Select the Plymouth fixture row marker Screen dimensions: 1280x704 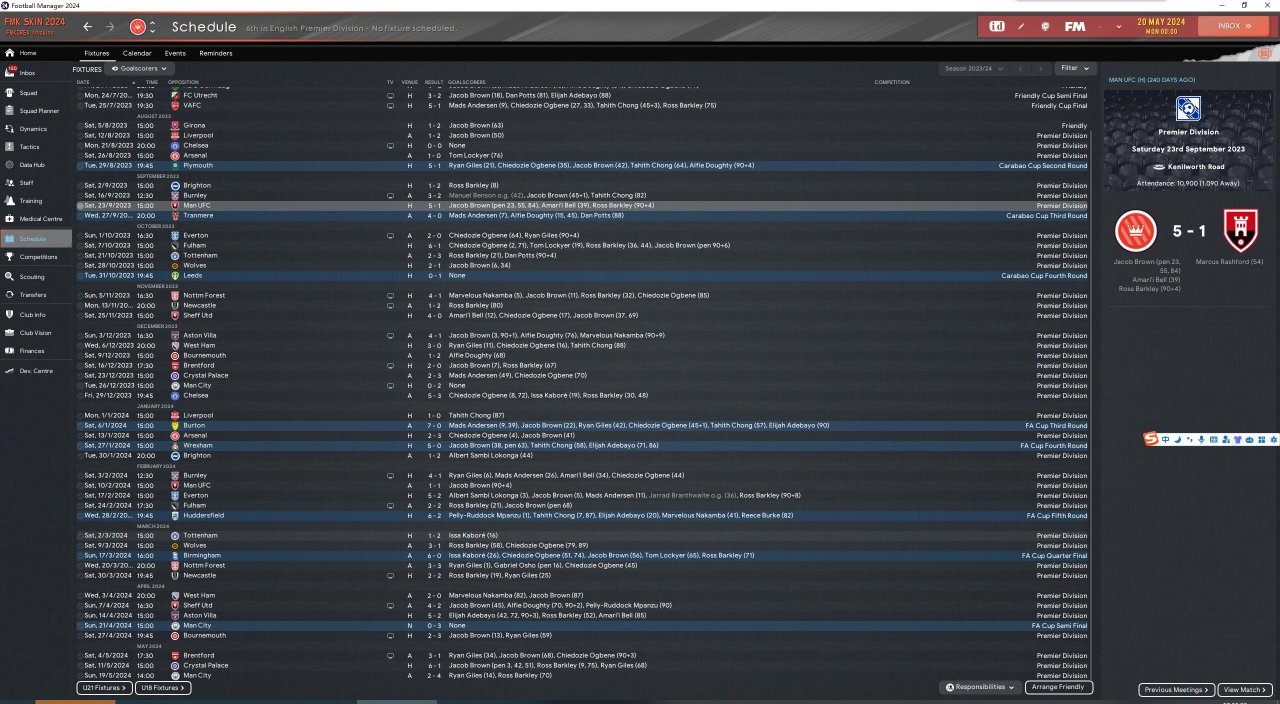click(80, 166)
